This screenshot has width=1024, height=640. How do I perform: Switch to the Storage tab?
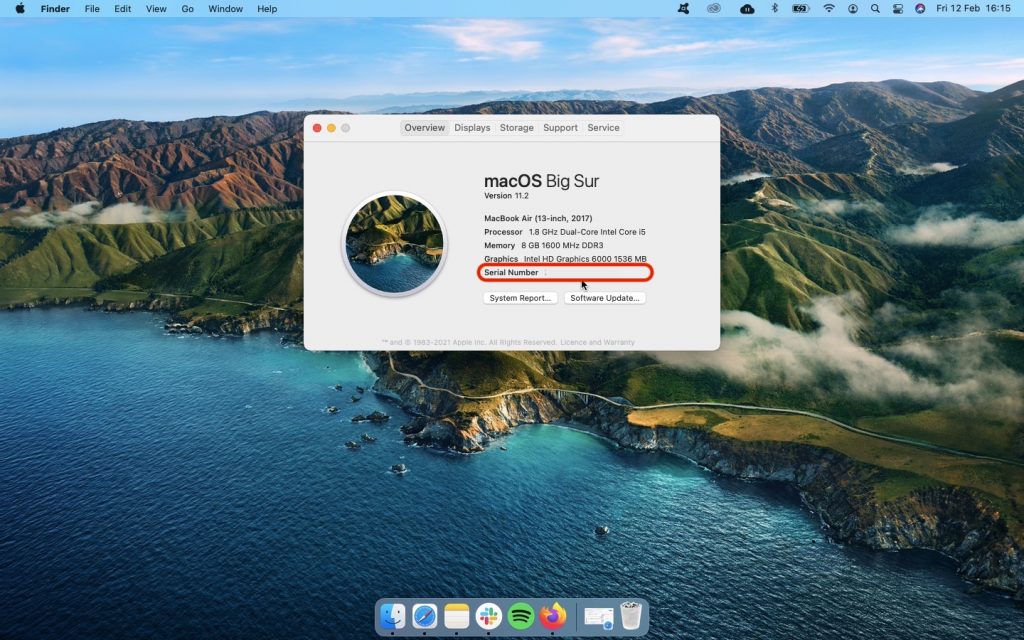pyautogui.click(x=517, y=127)
